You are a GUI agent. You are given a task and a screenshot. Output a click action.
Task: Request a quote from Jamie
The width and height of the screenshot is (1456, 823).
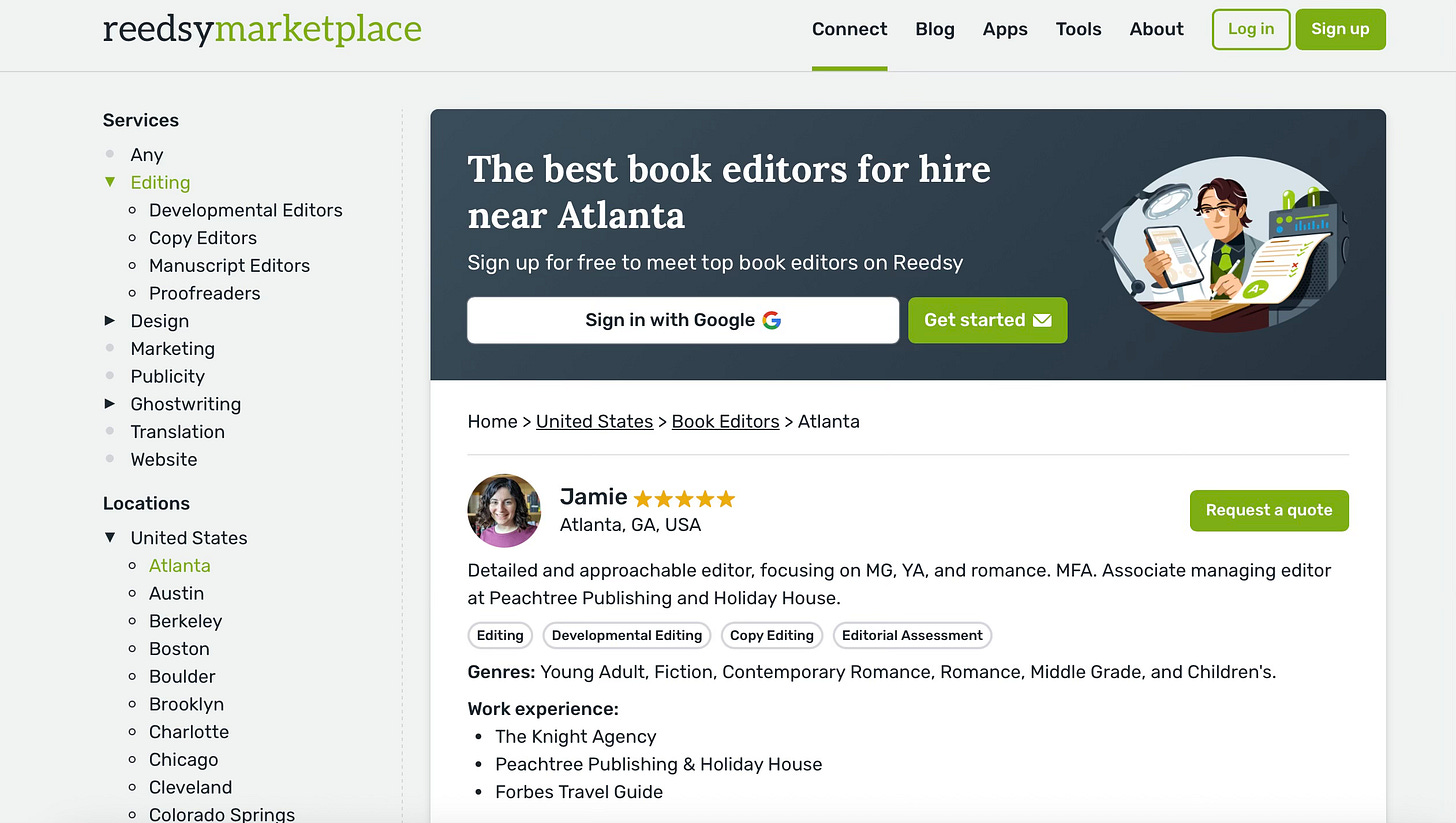click(1269, 510)
